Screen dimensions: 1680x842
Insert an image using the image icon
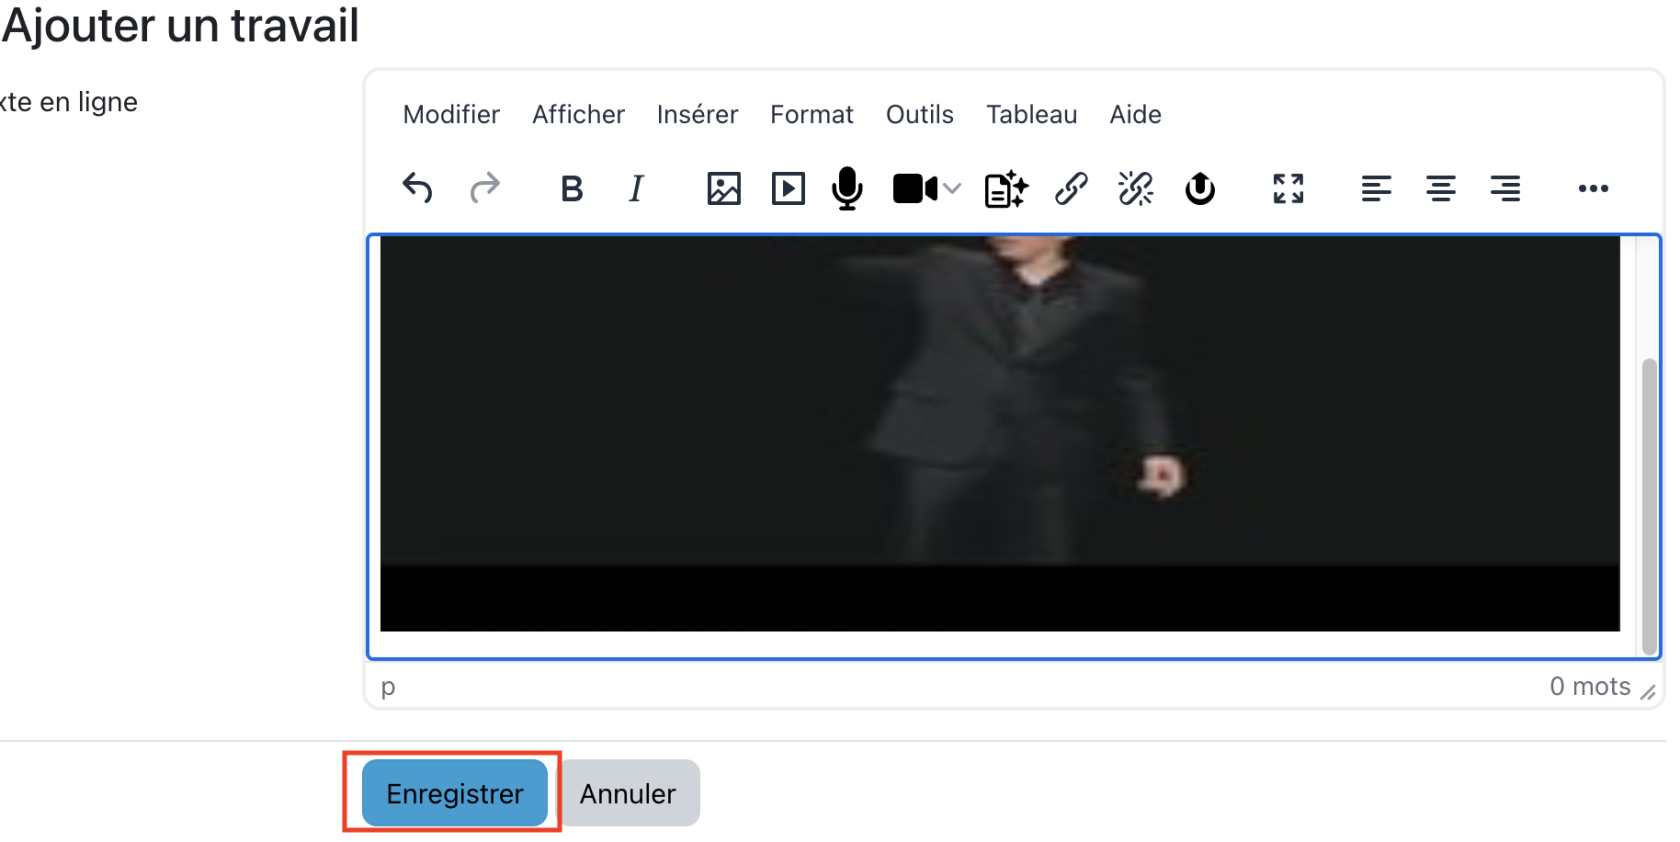click(x=723, y=188)
